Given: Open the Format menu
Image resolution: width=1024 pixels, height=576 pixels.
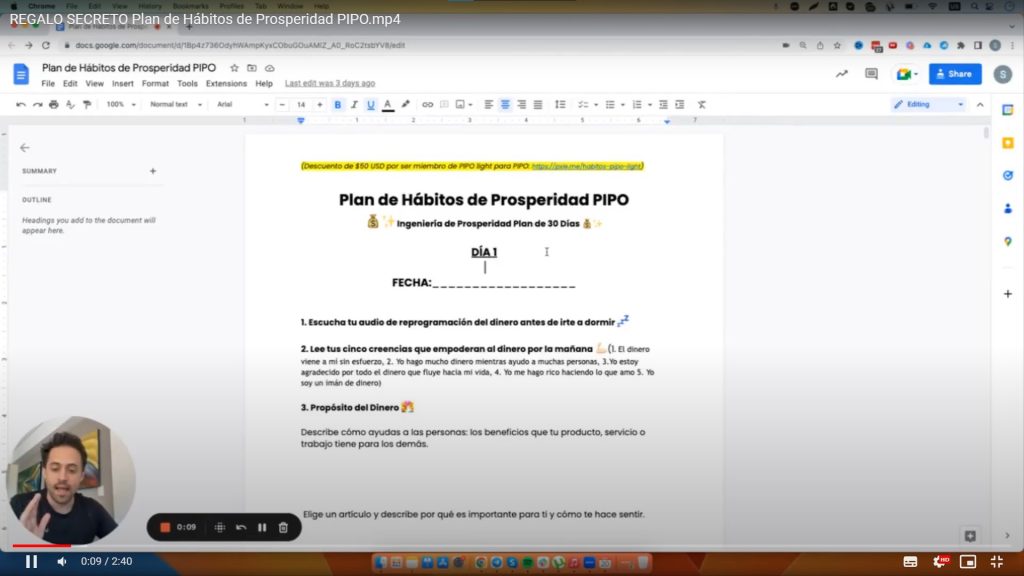Looking at the screenshot, I should [155, 84].
